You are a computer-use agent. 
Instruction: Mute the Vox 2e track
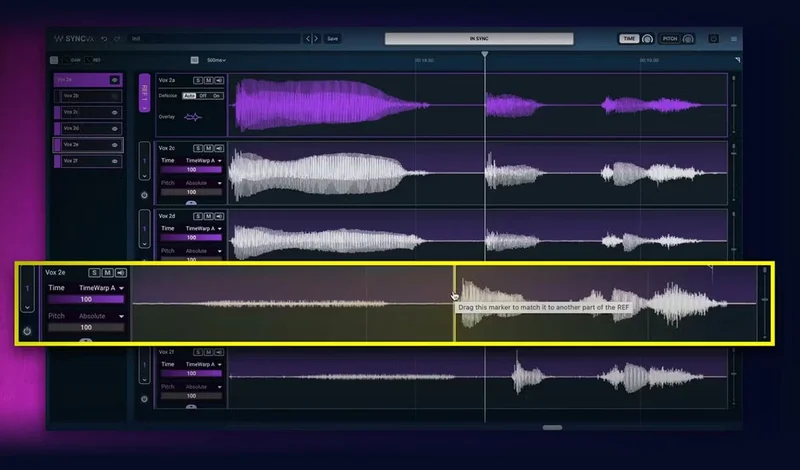pyautogui.click(x=107, y=273)
